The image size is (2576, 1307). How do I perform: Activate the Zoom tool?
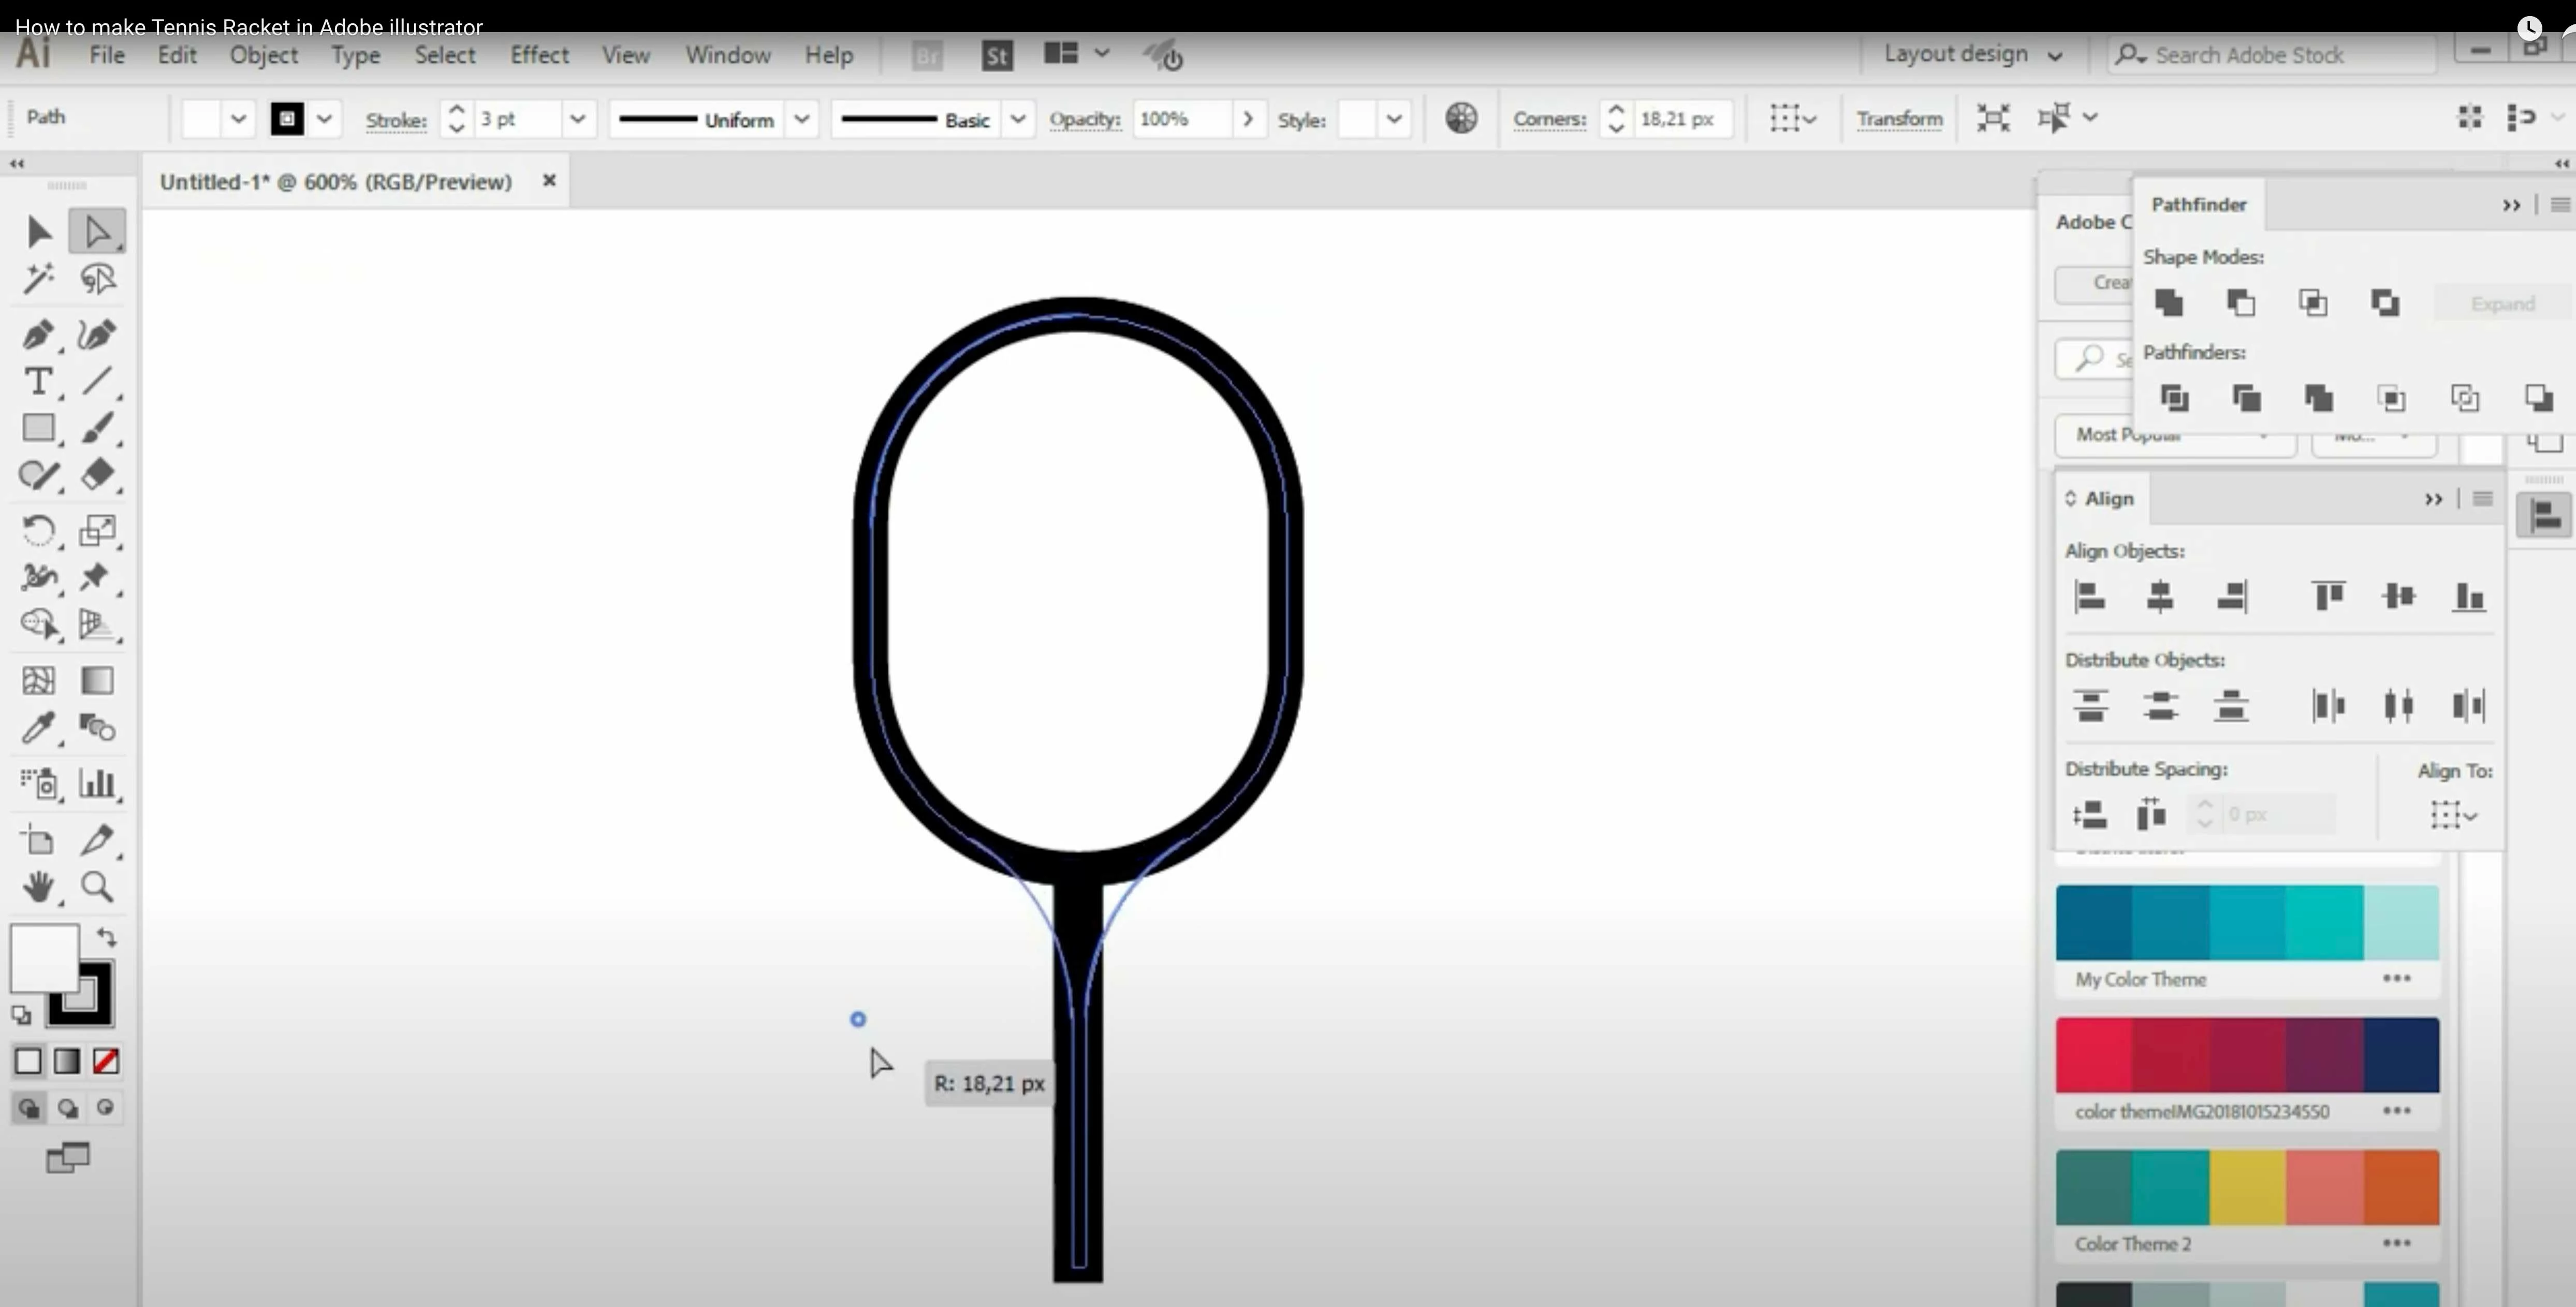tap(97, 887)
